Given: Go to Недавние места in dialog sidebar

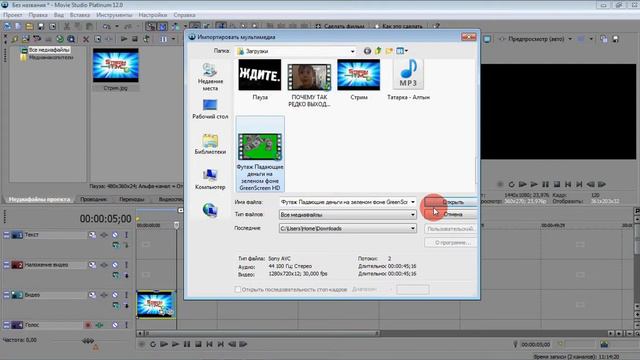Looking at the screenshot, I should (x=210, y=77).
